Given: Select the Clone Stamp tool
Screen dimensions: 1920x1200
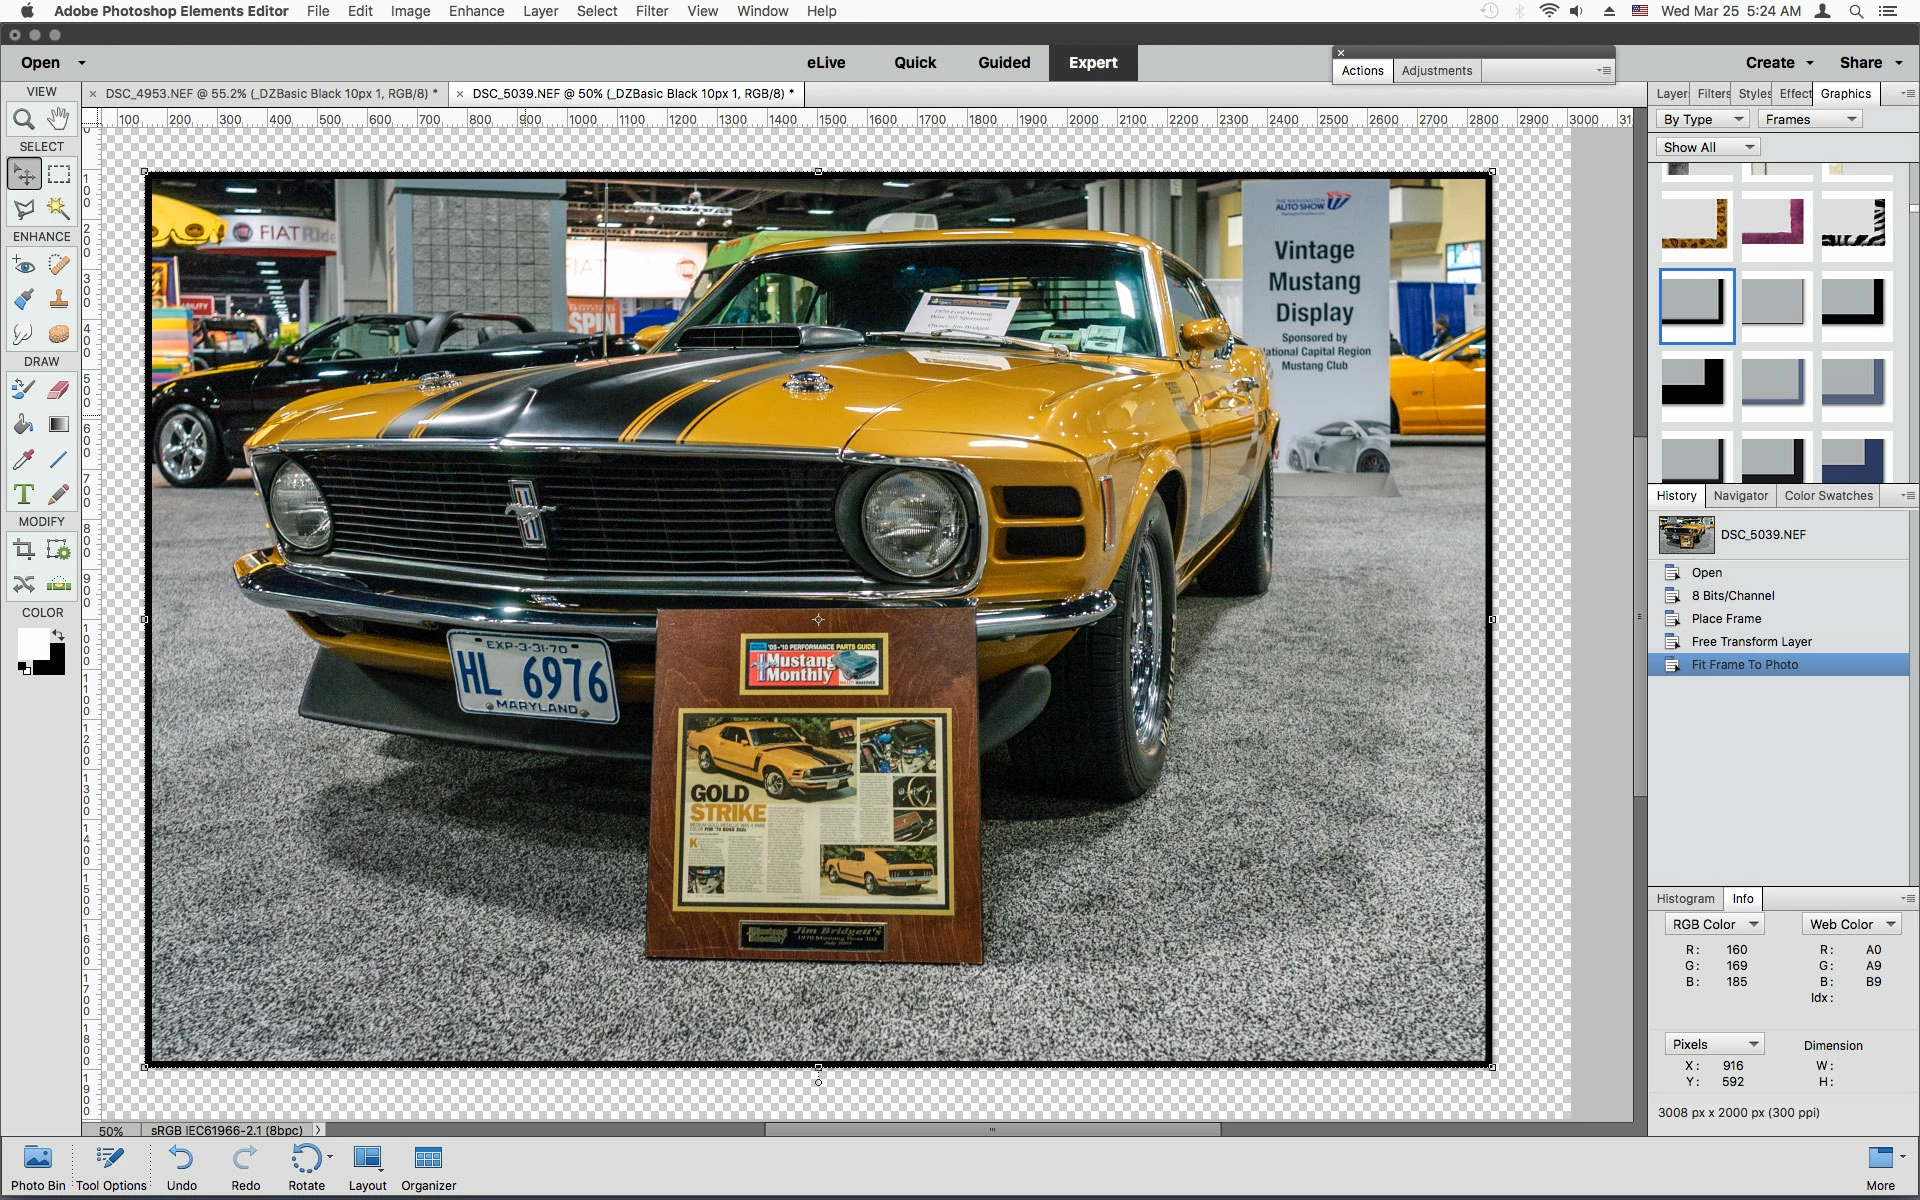Looking at the screenshot, I should pos(59,299).
